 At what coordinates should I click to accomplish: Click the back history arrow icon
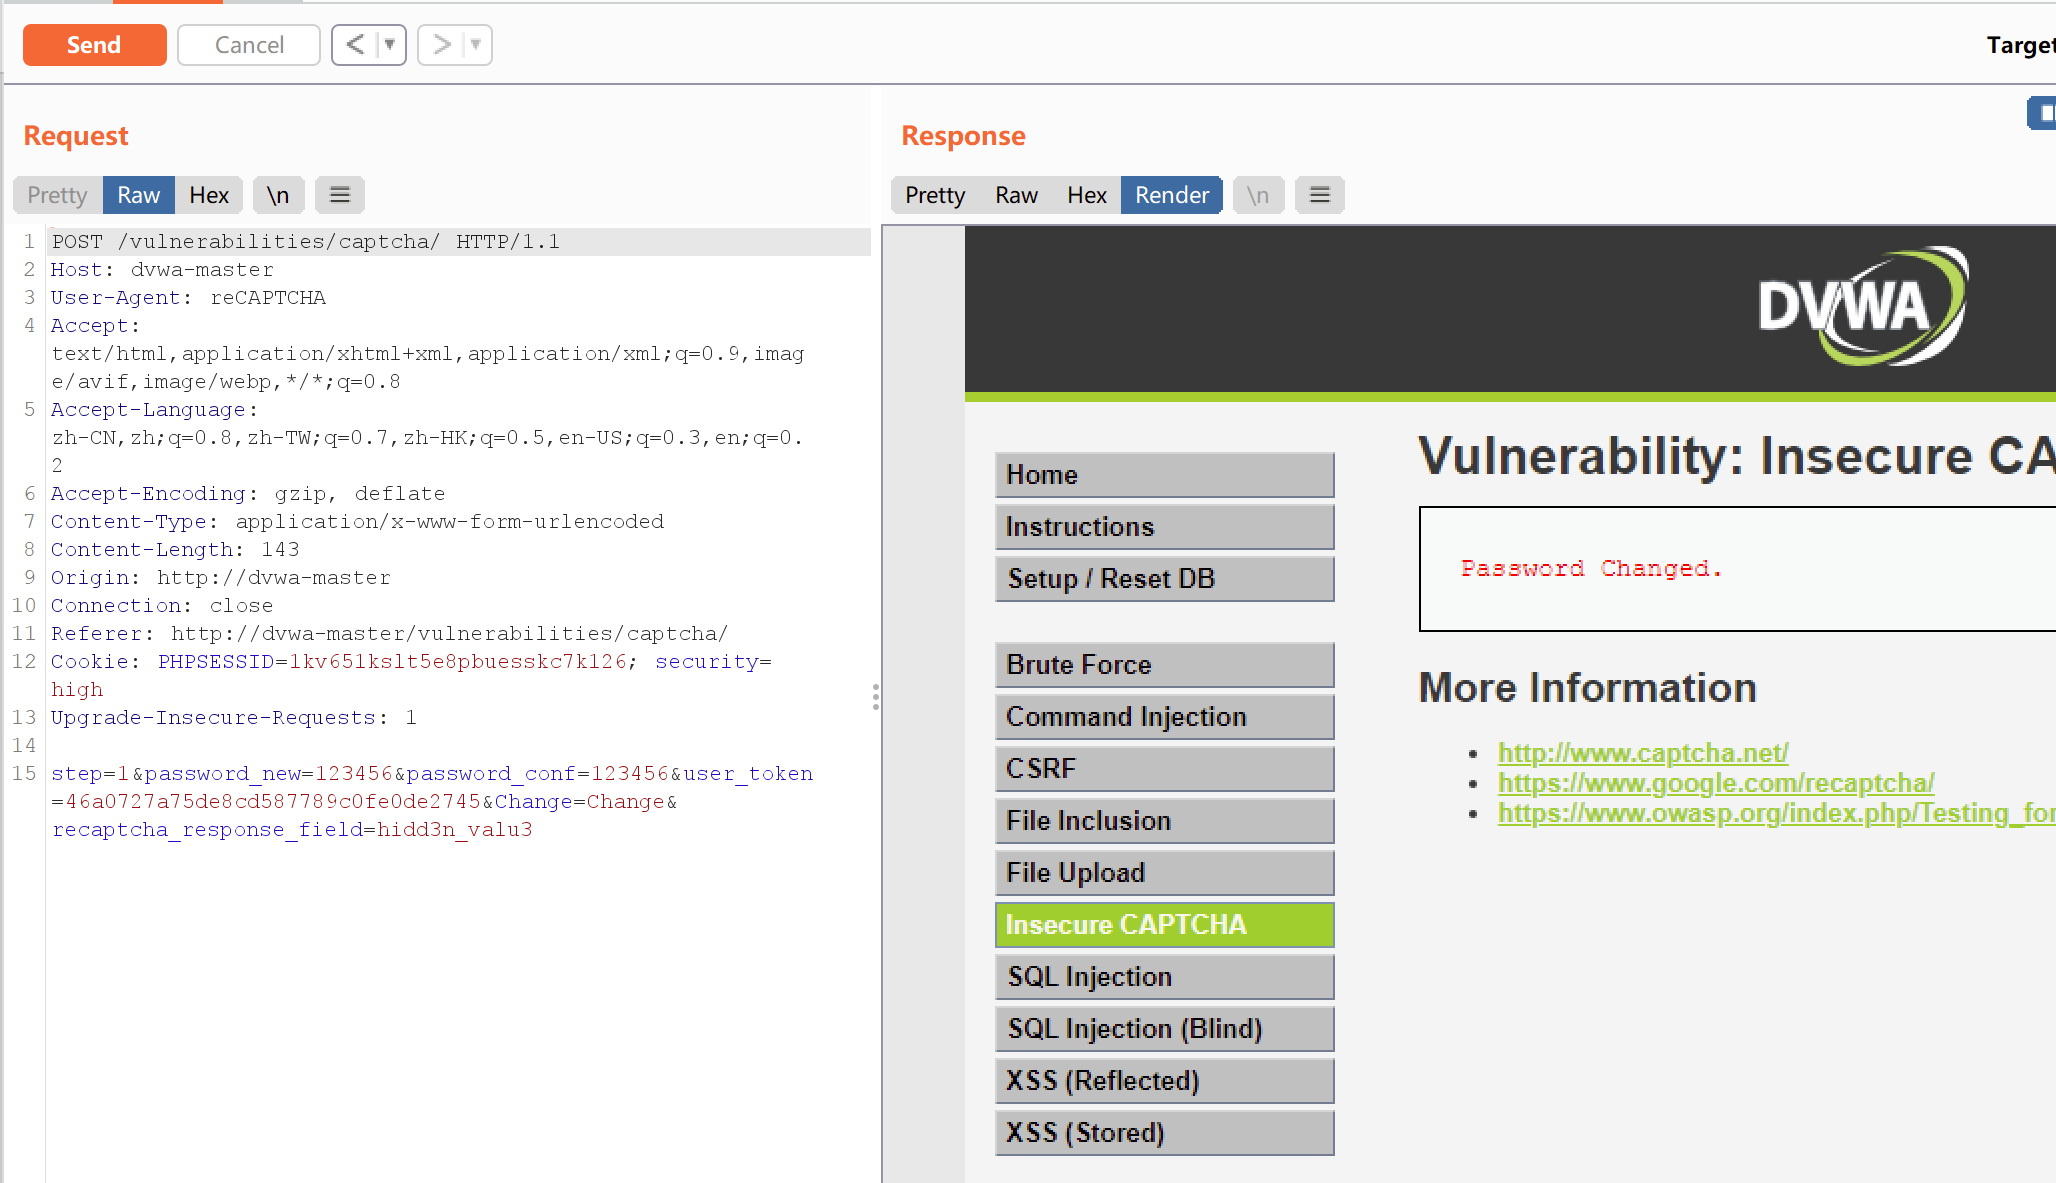tap(355, 45)
